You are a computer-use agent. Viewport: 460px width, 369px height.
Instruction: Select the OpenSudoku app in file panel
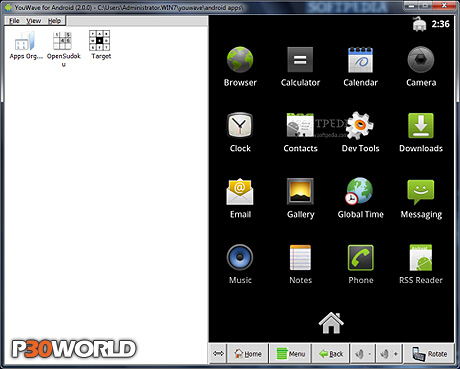point(63,48)
